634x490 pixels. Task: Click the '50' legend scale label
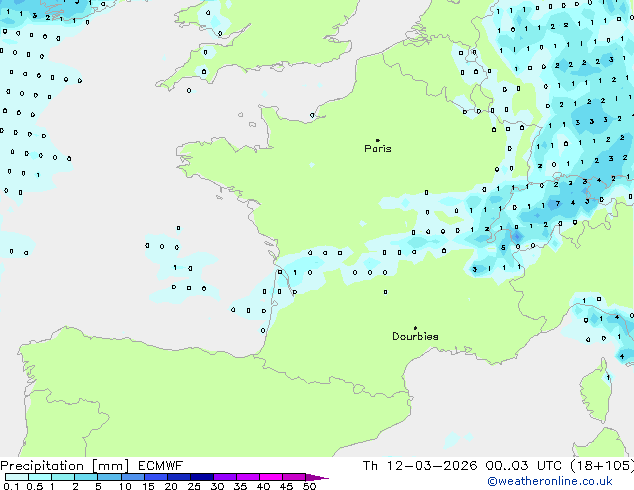click(309, 486)
